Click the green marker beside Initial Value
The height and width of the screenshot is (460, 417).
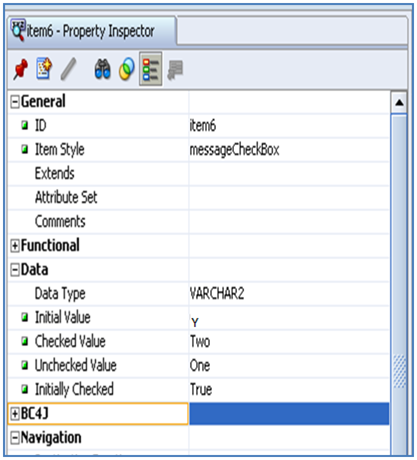click(x=25, y=317)
